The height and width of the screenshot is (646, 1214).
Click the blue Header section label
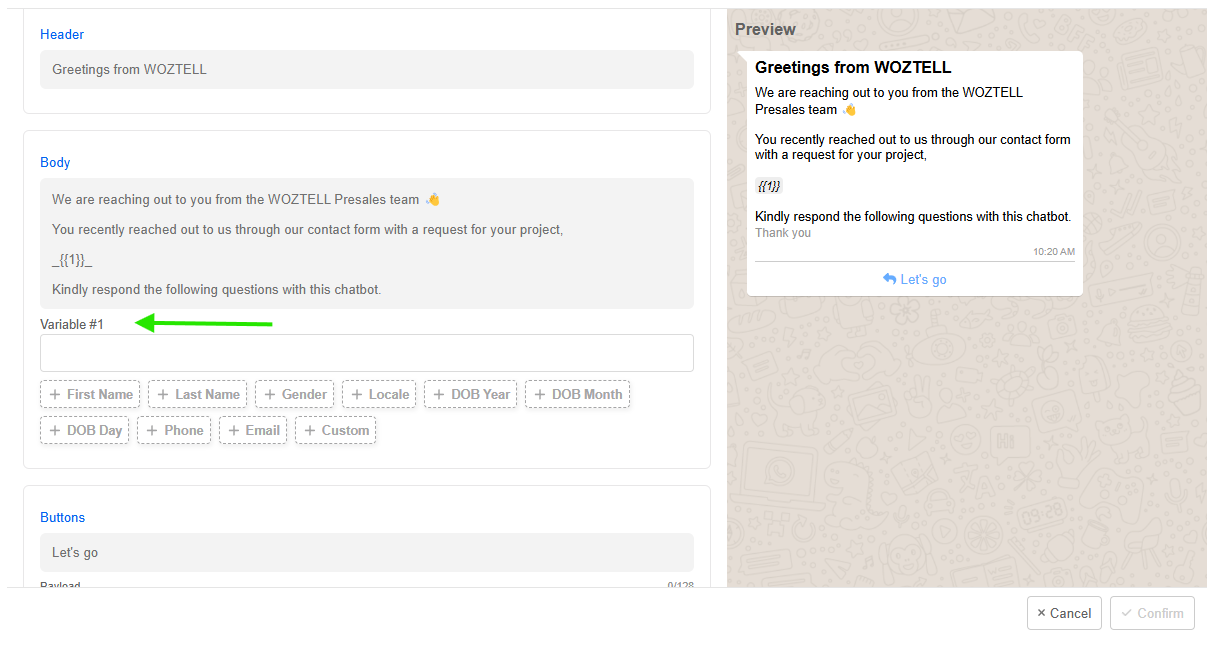click(x=62, y=34)
